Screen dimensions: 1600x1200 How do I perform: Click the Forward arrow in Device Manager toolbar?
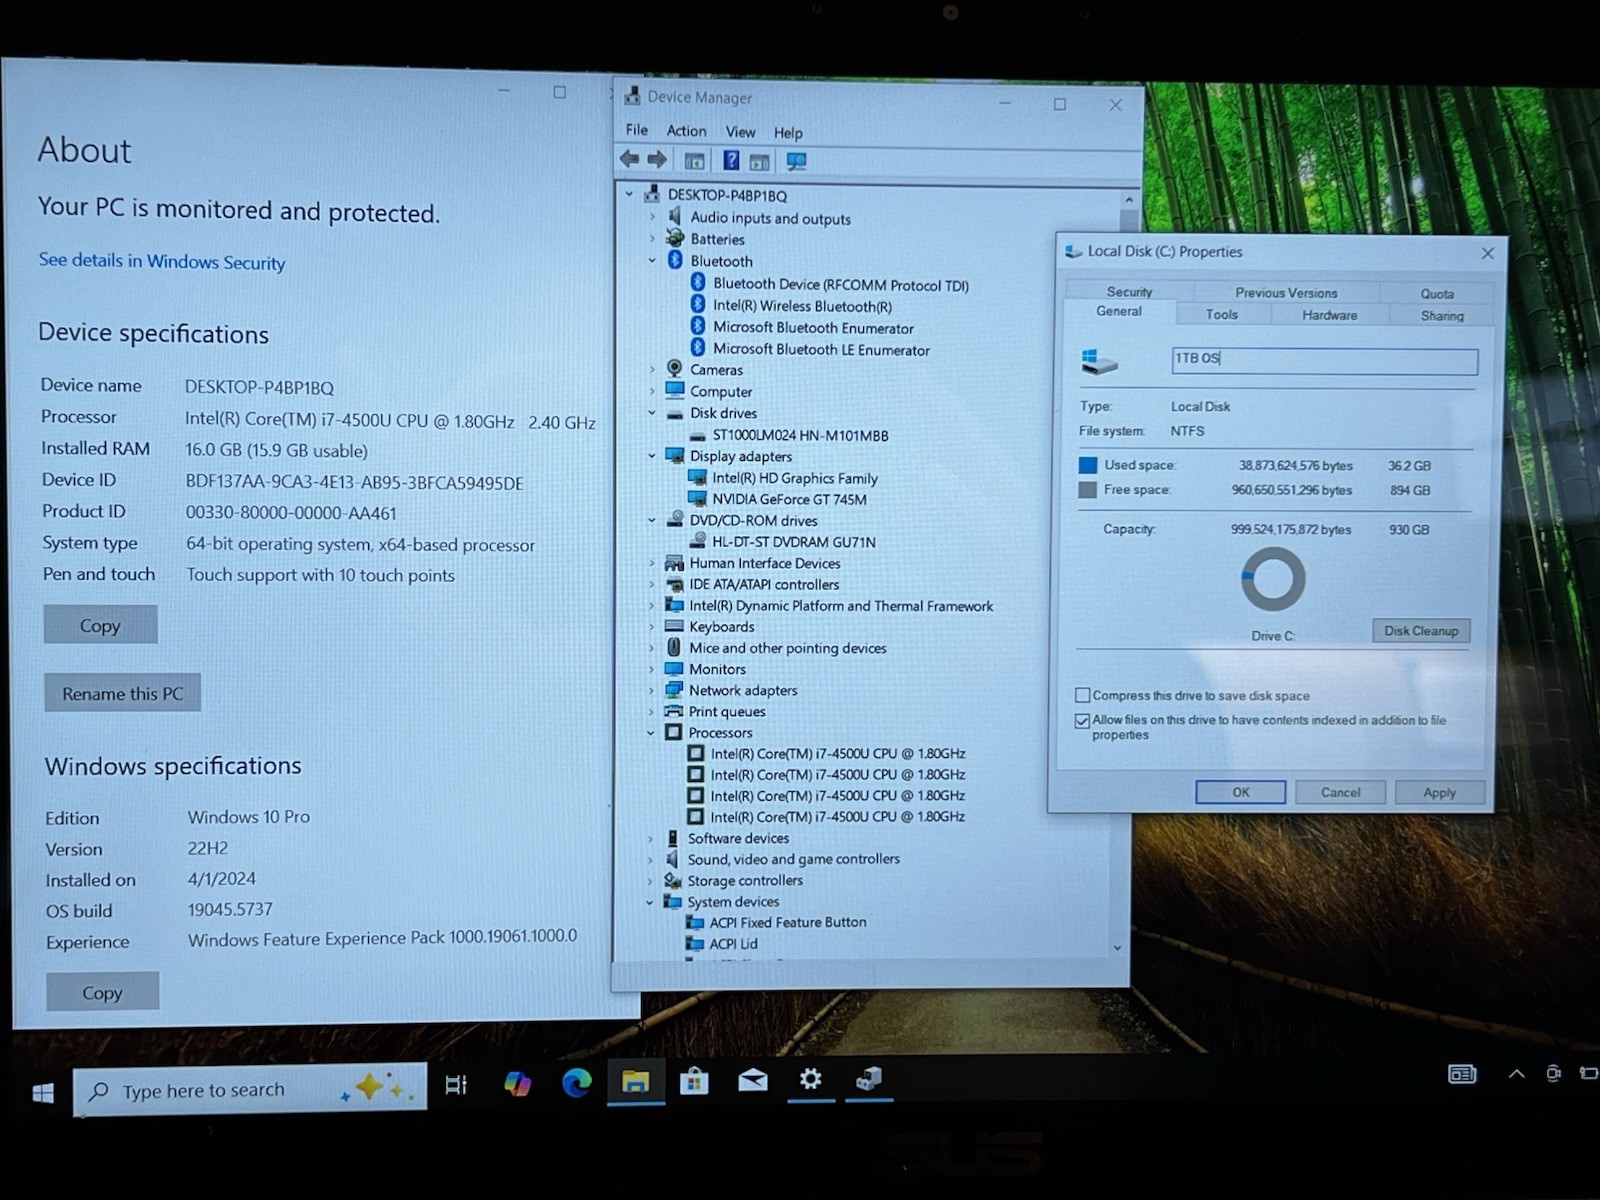[657, 159]
